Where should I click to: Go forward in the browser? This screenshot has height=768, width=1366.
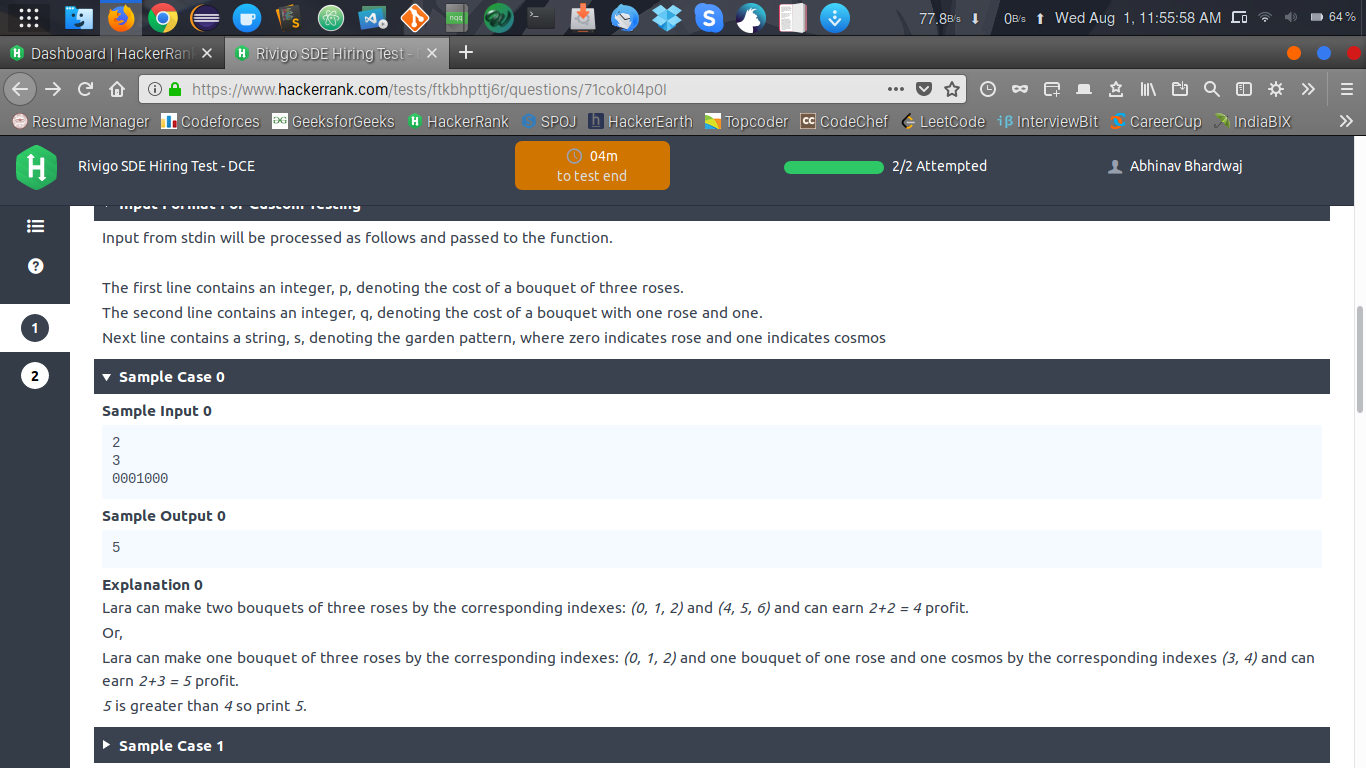coord(53,89)
